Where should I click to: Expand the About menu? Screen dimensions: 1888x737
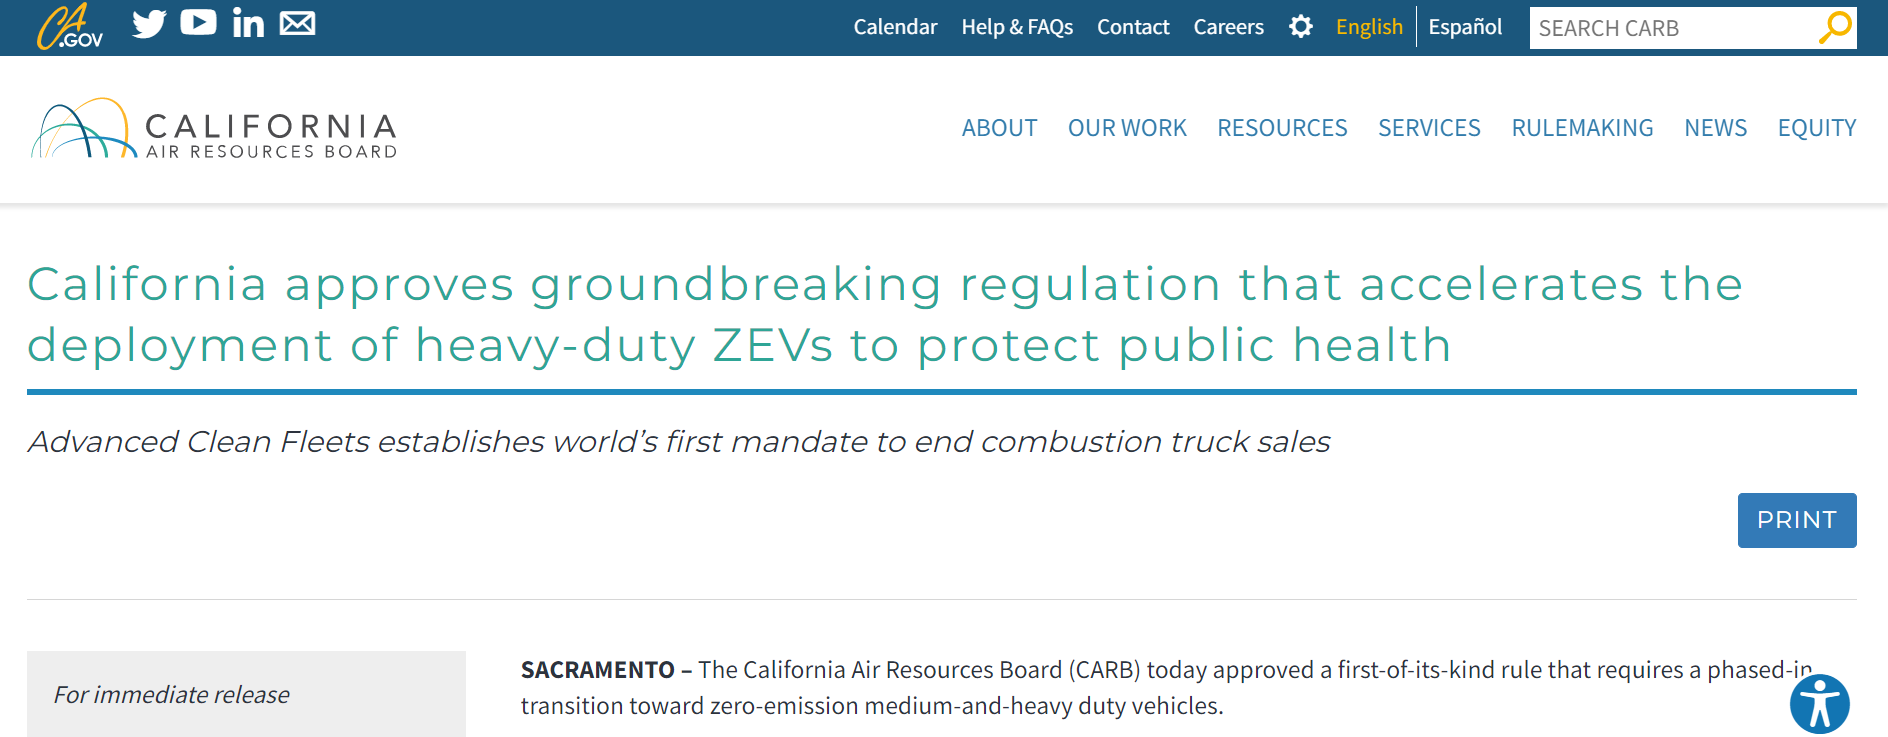click(x=999, y=128)
